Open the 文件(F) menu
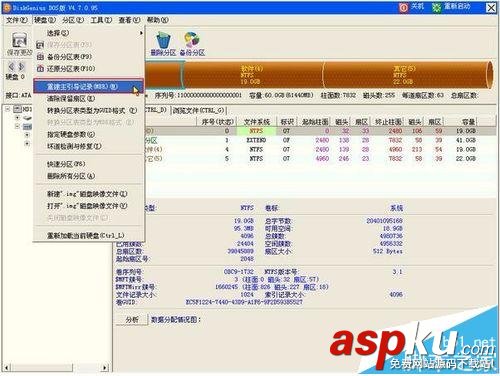Image resolution: width=500 pixels, height=376 pixels. [x=17, y=20]
